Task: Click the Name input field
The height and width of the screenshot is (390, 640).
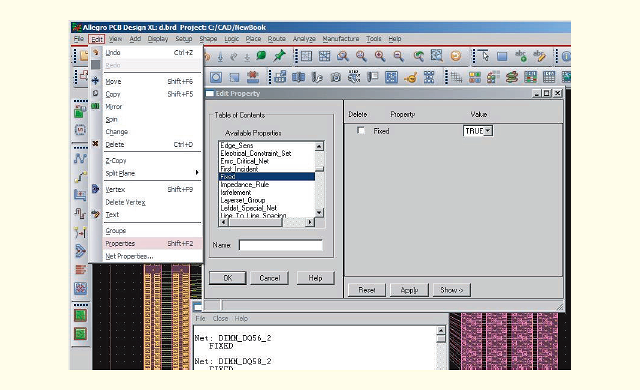Action: 280,245
